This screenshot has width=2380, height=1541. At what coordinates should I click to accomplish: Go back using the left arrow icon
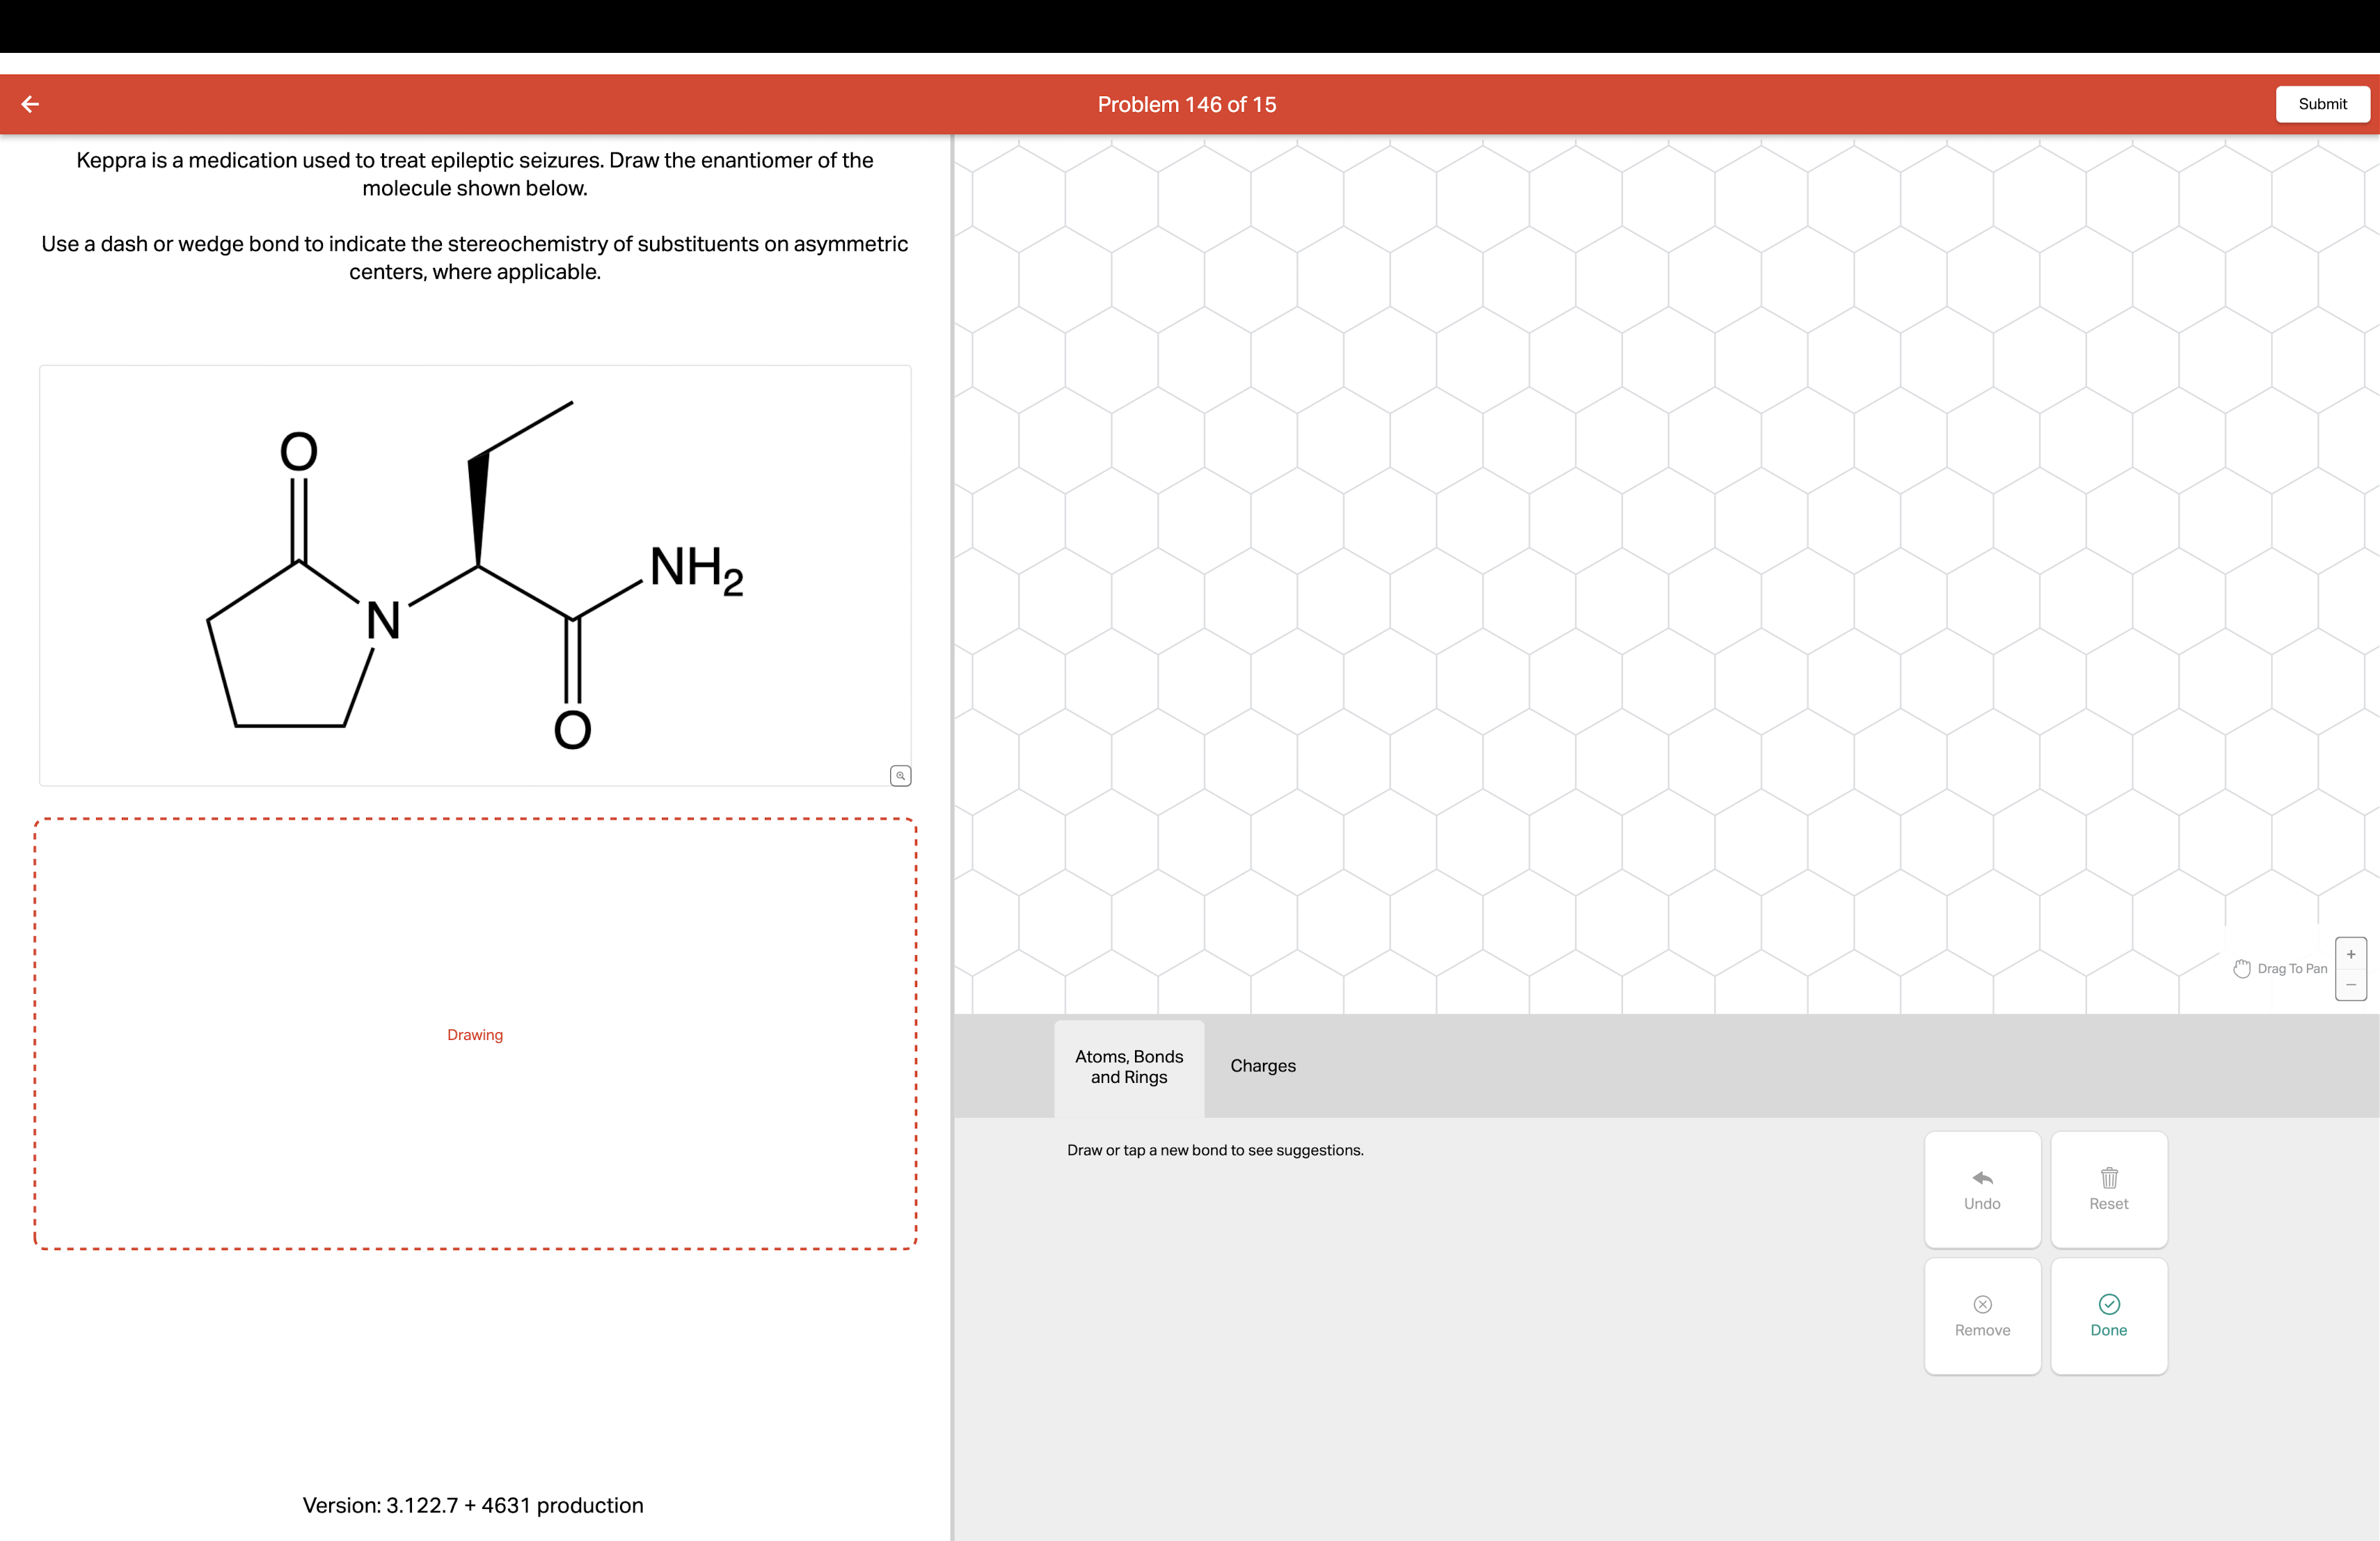coord(30,104)
